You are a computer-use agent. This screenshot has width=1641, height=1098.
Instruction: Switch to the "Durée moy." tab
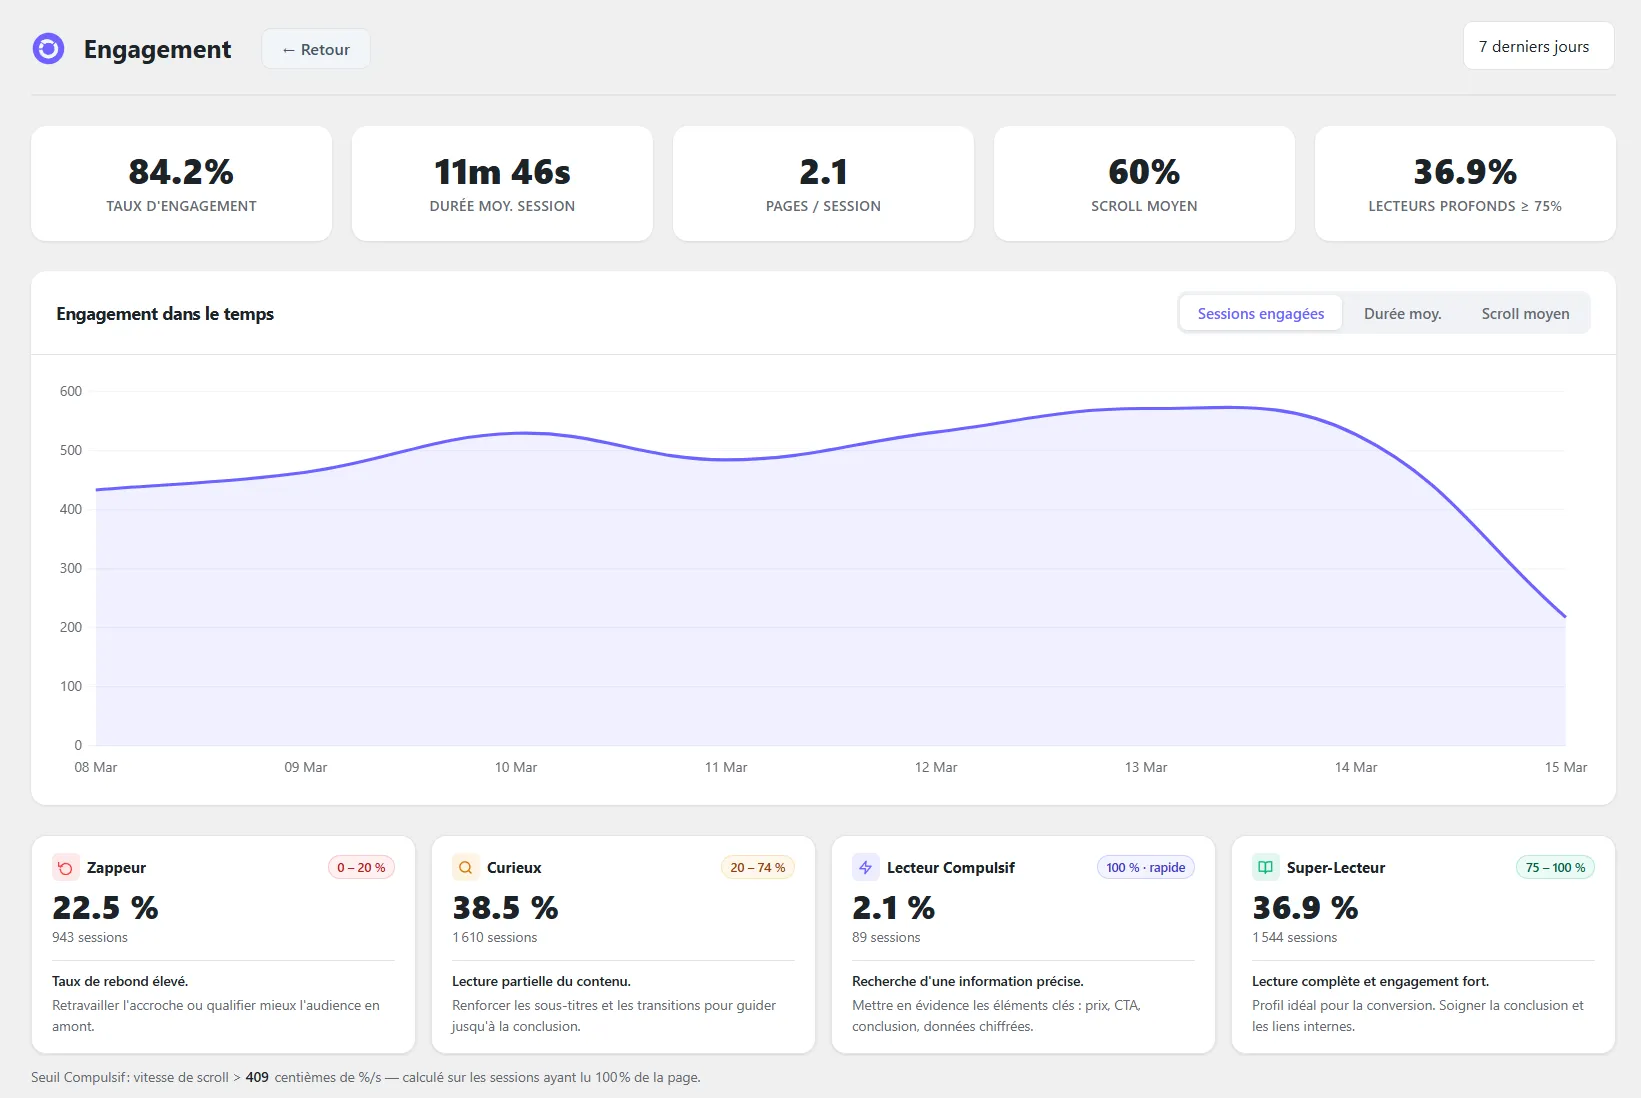(1402, 313)
